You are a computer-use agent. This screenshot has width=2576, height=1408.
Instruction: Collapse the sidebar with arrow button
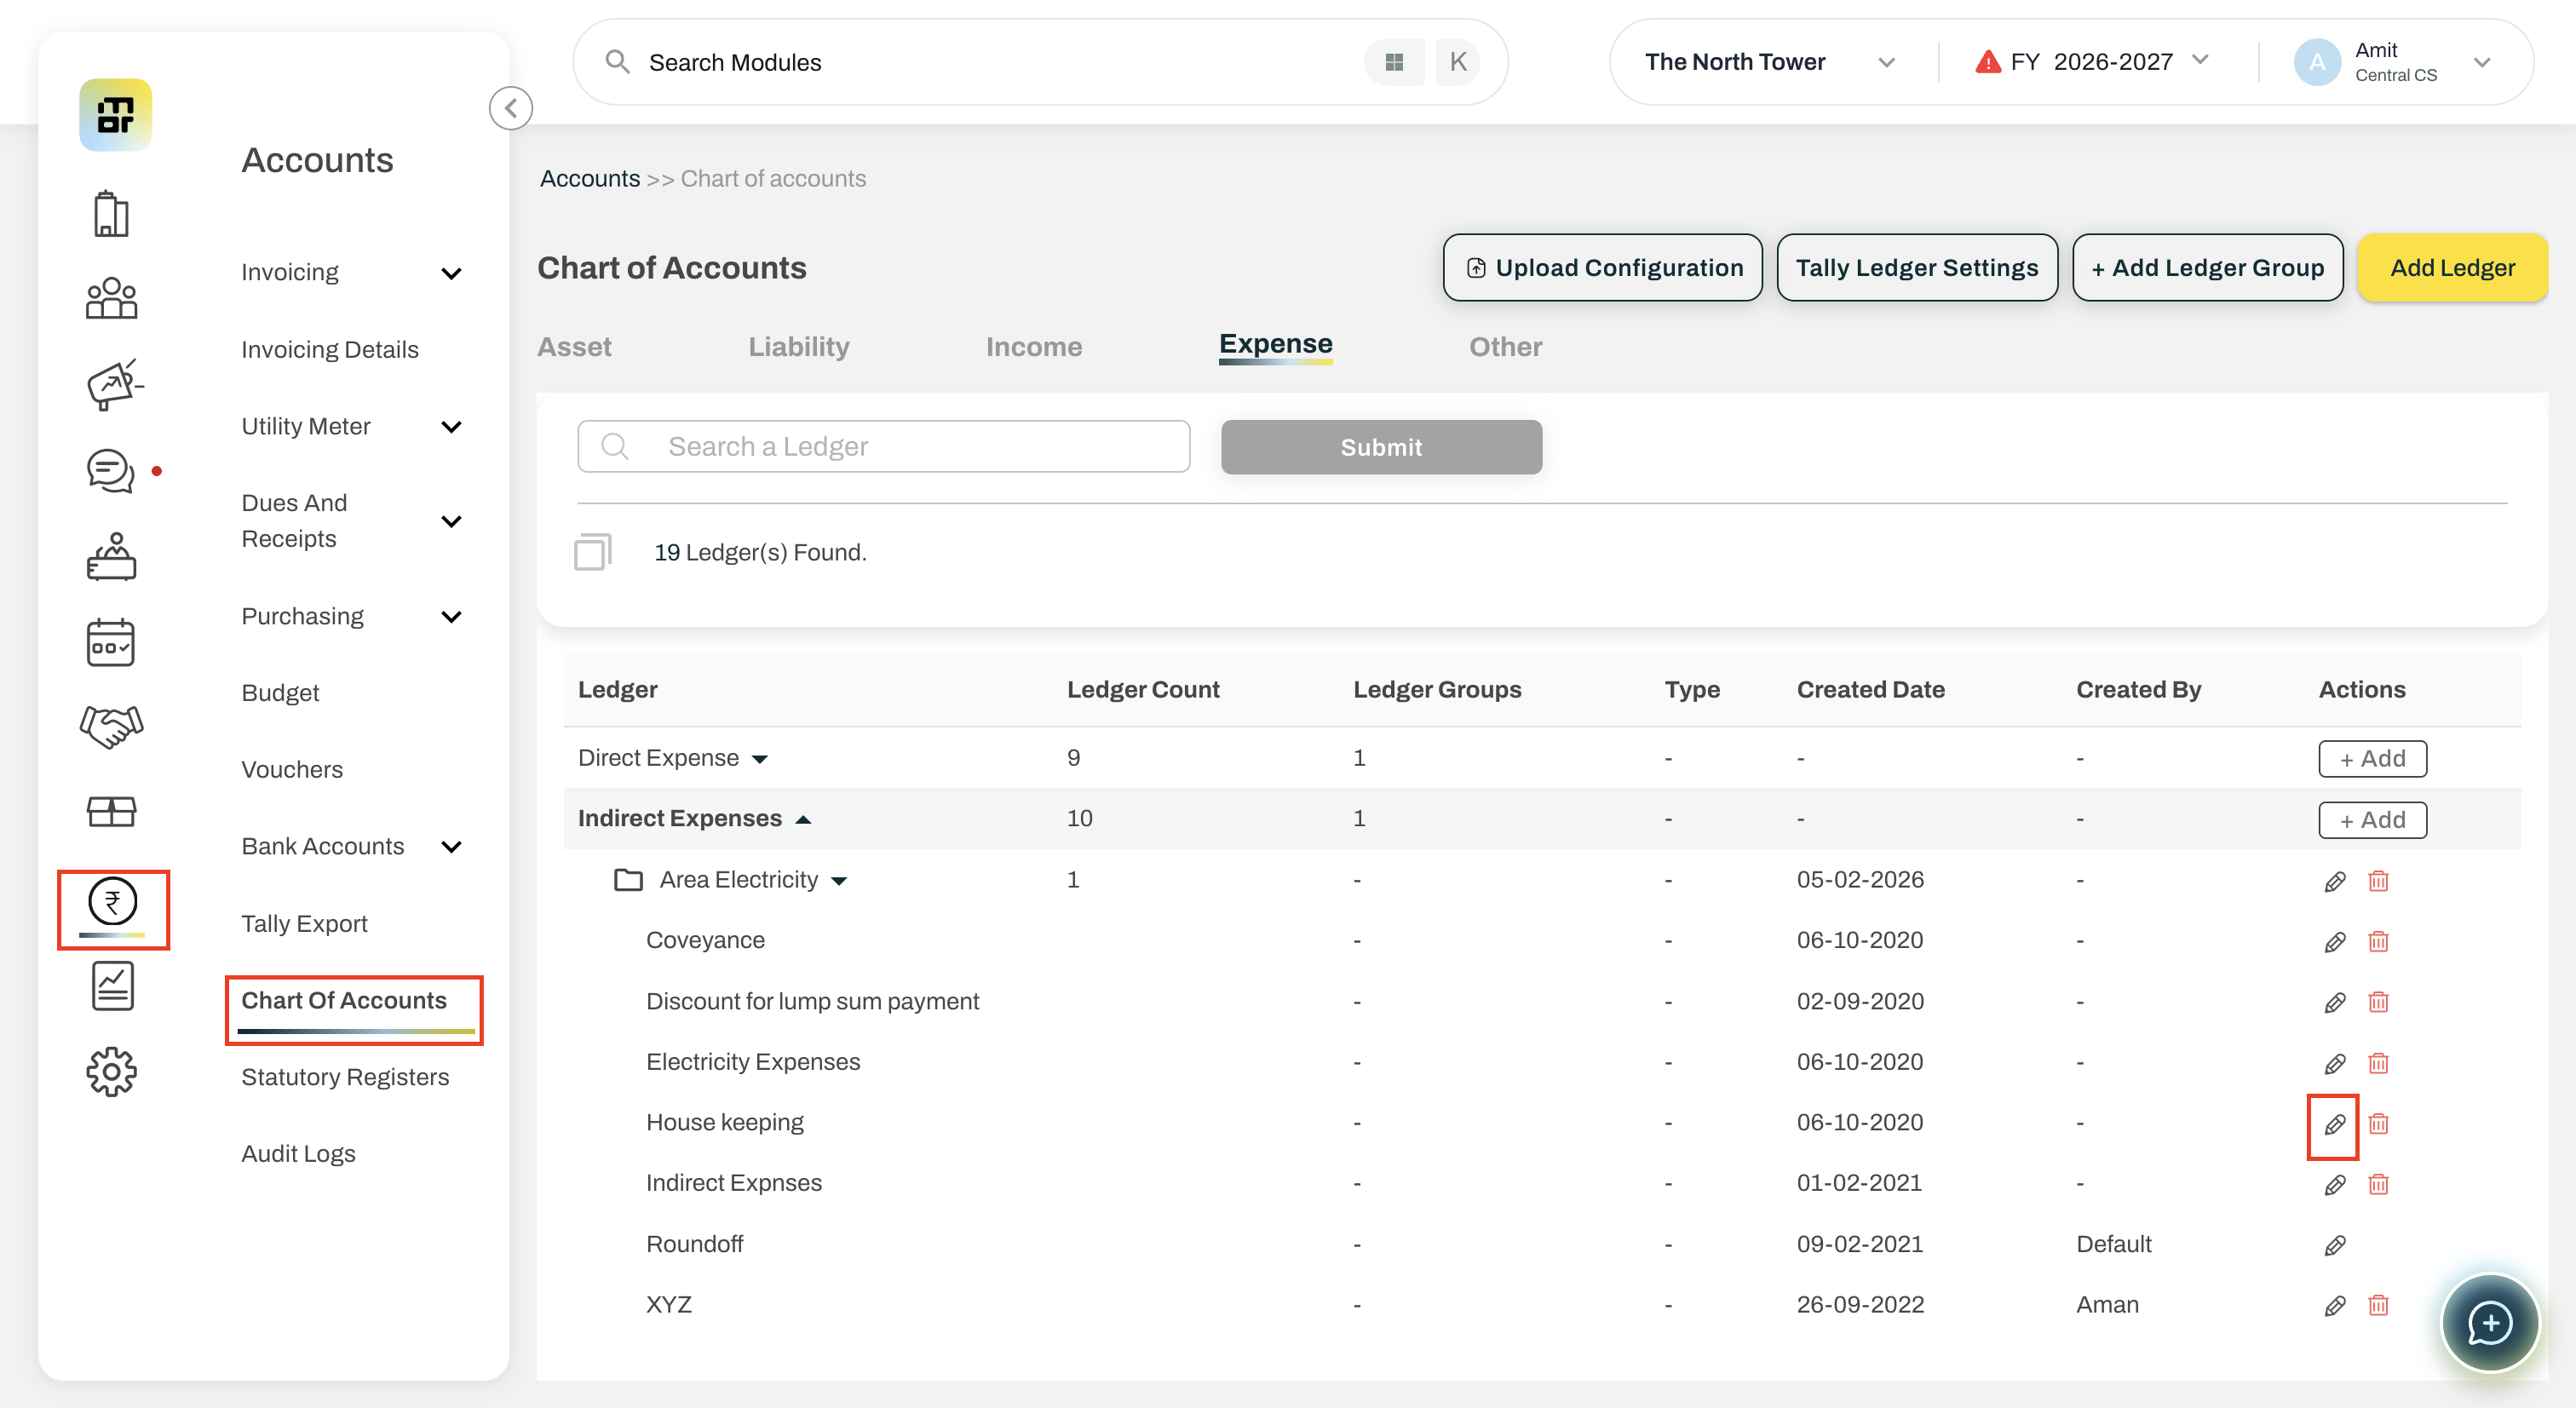point(510,108)
